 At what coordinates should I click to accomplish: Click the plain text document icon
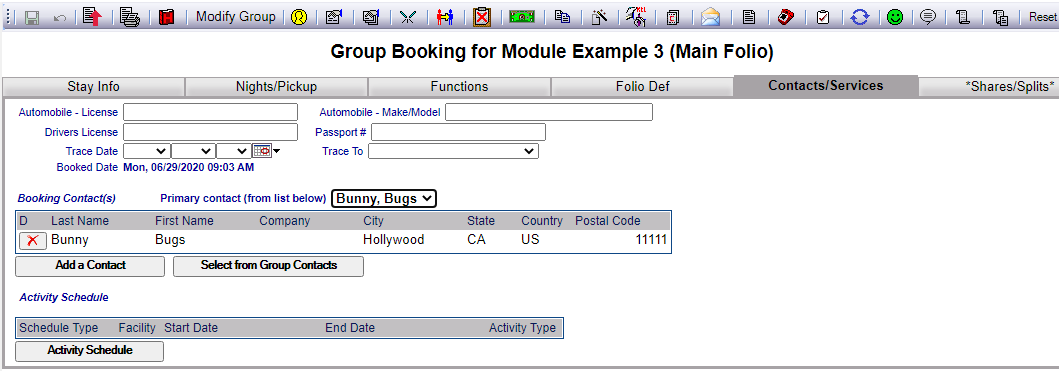(x=748, y=18)
